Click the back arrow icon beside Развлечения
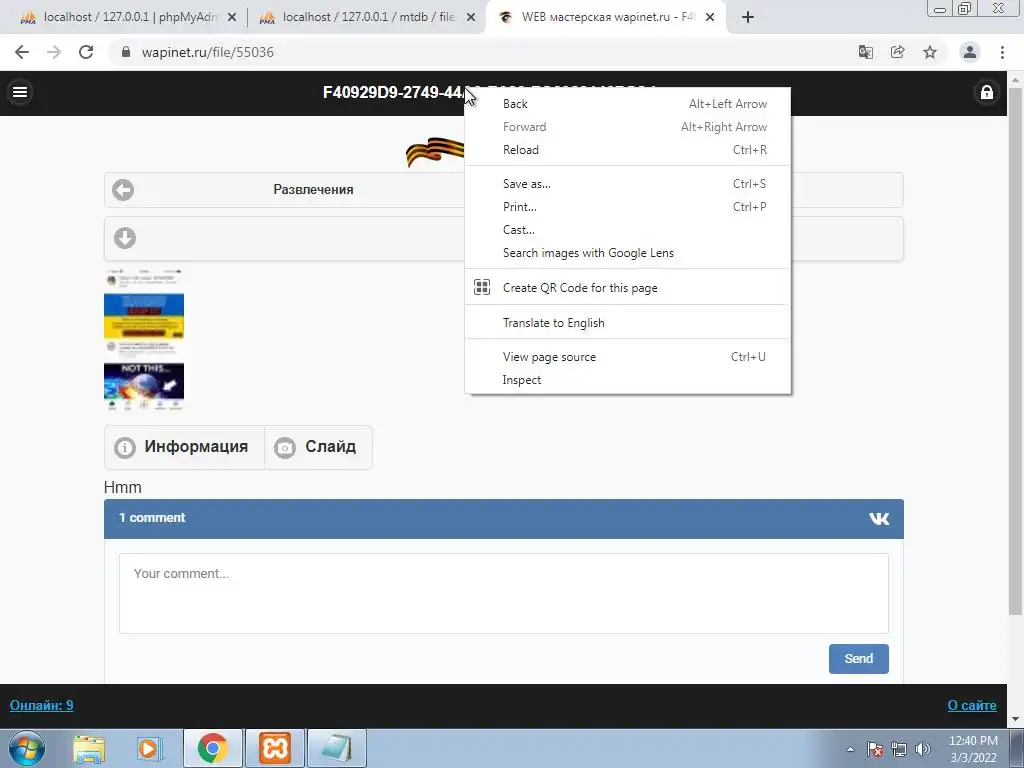This screenshot has height=768, width=1024. [123, 190]
